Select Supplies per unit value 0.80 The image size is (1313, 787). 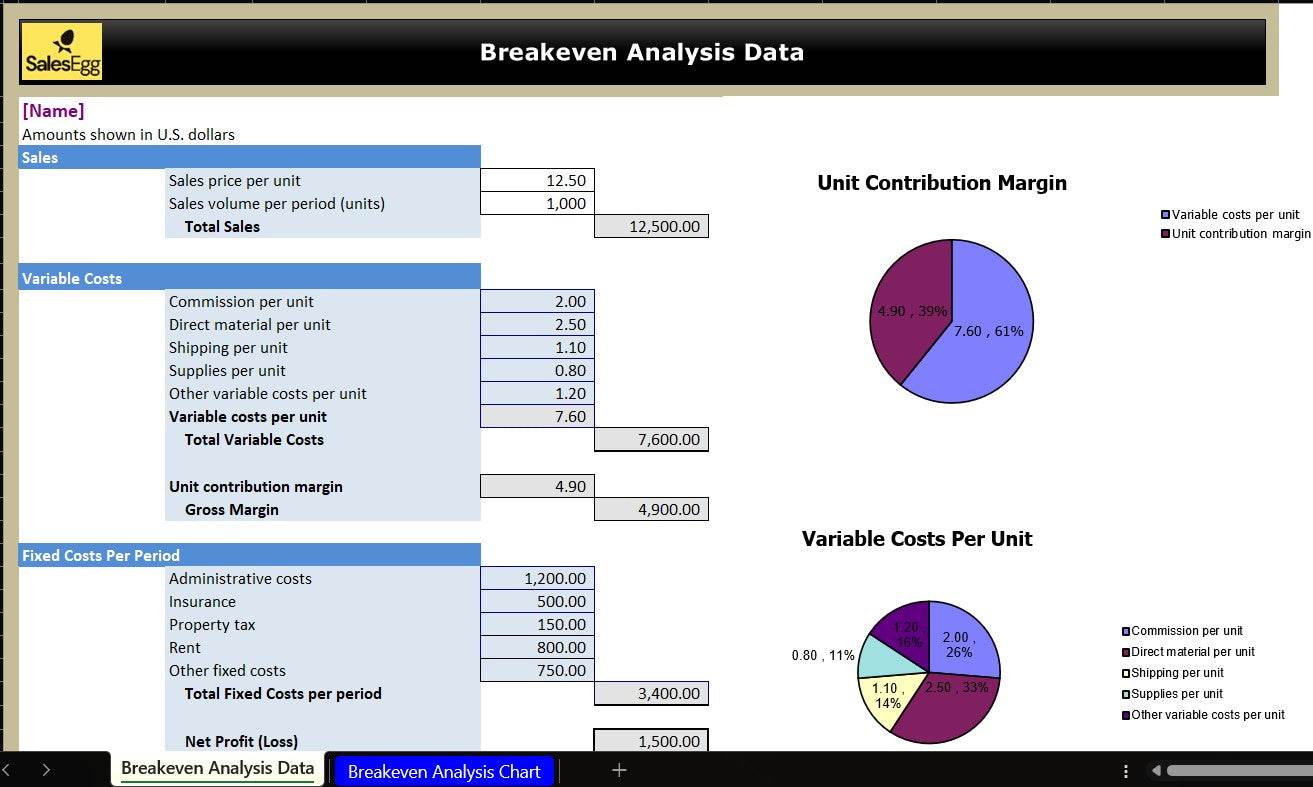[x=537, y=370]
